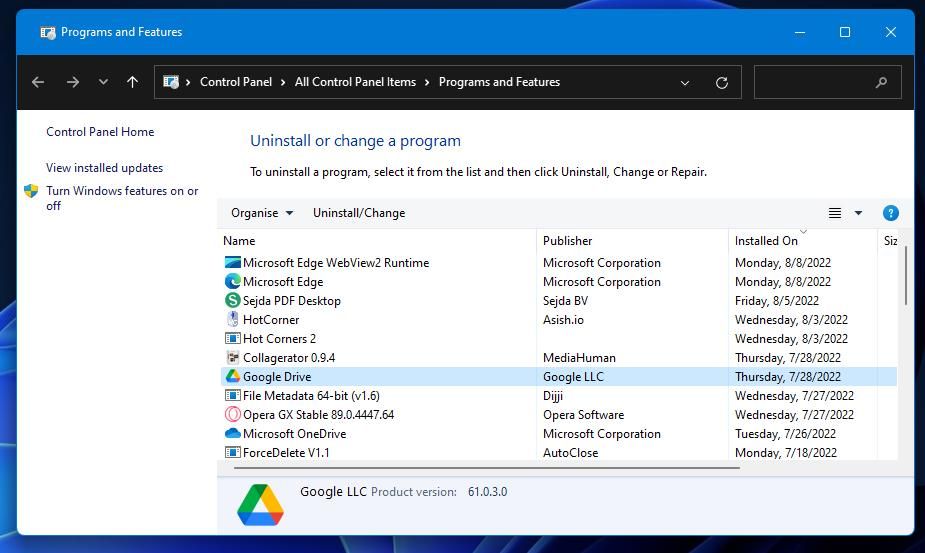Expand the address bar history dropdown
Viewport: 925px width, 553px height.
(x=685, y=83)
